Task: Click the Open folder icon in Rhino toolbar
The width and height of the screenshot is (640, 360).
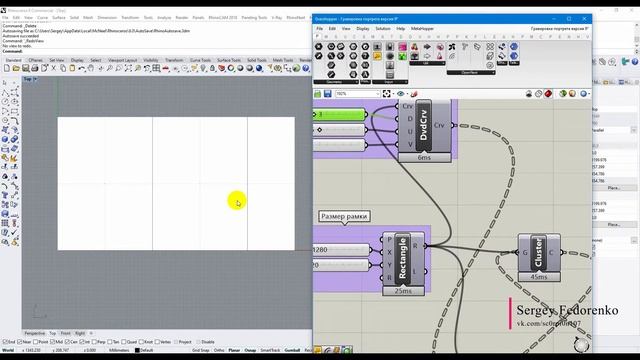Action: click(x=16, y=69)
